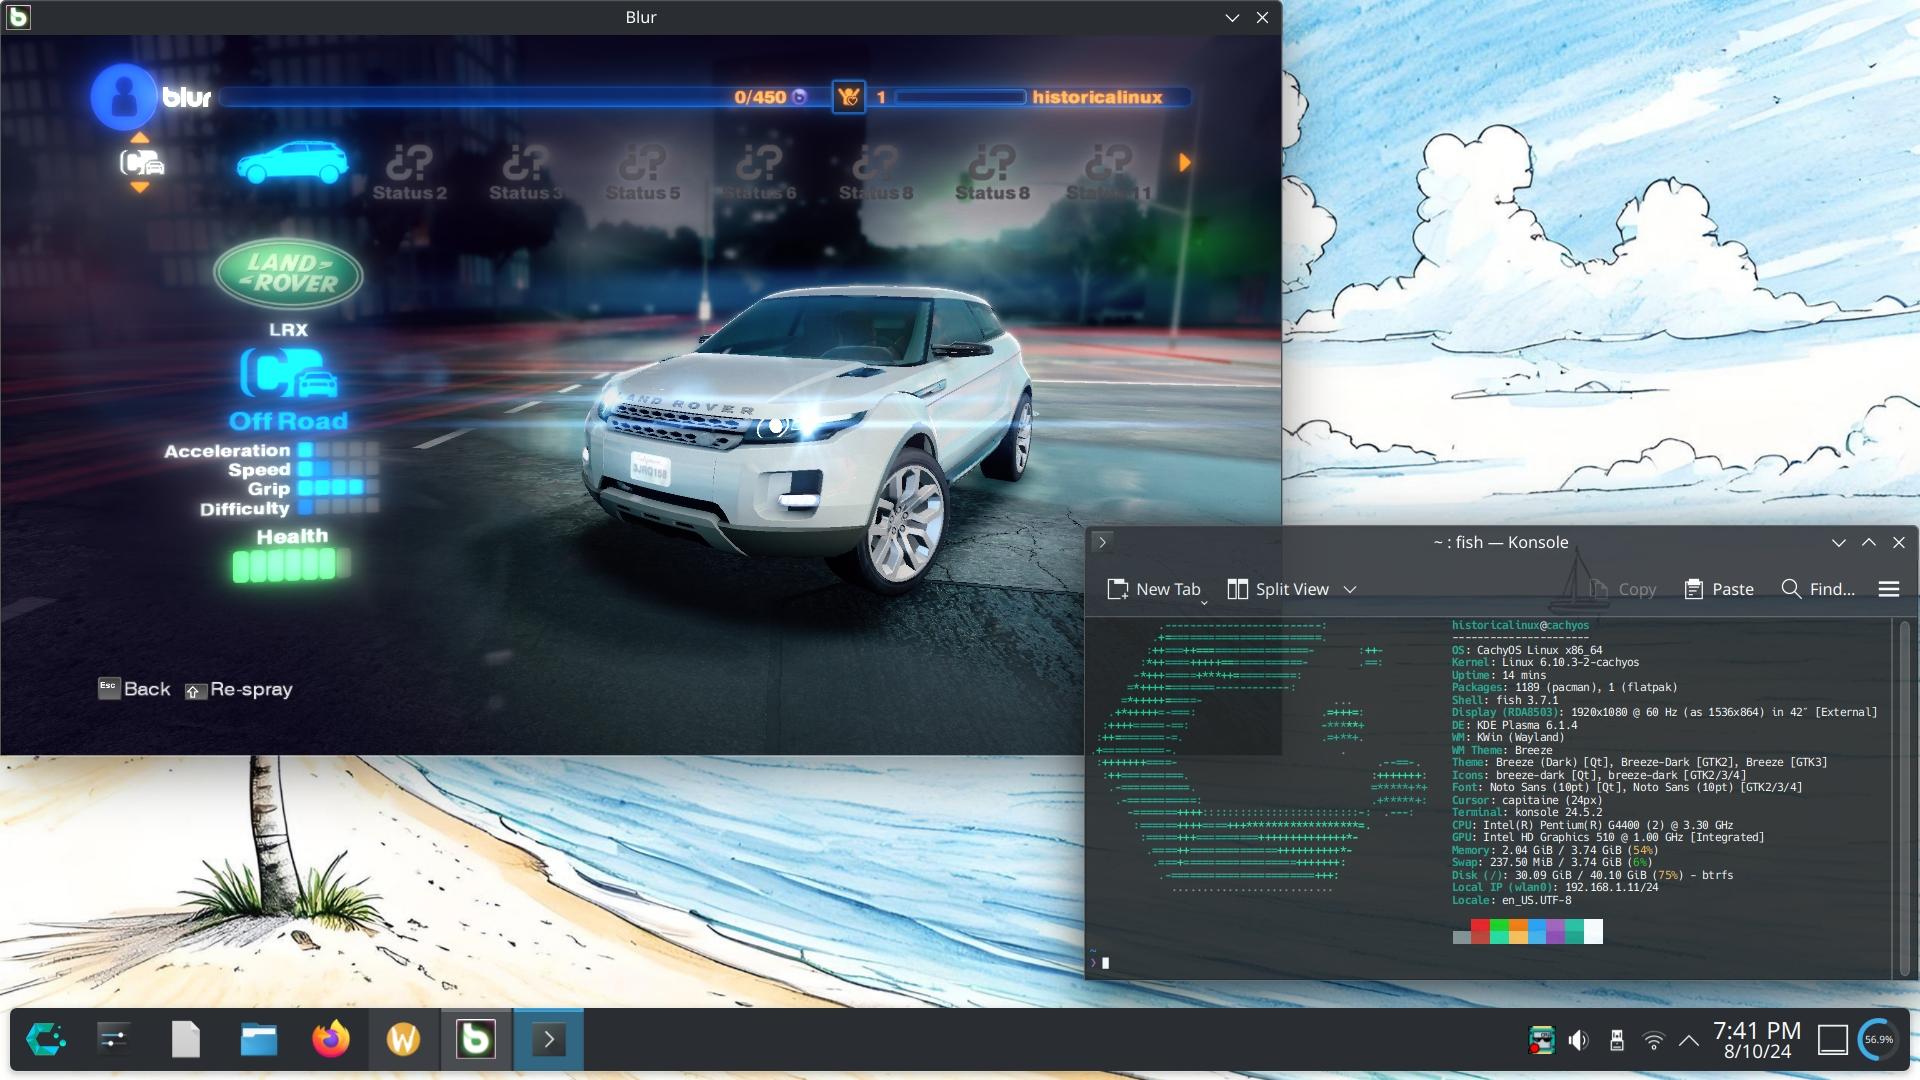The width and height of the screenshot is (1920, 1080).
Task: Show hidden system tray icons
Action: click(x=1689, y=1040)
